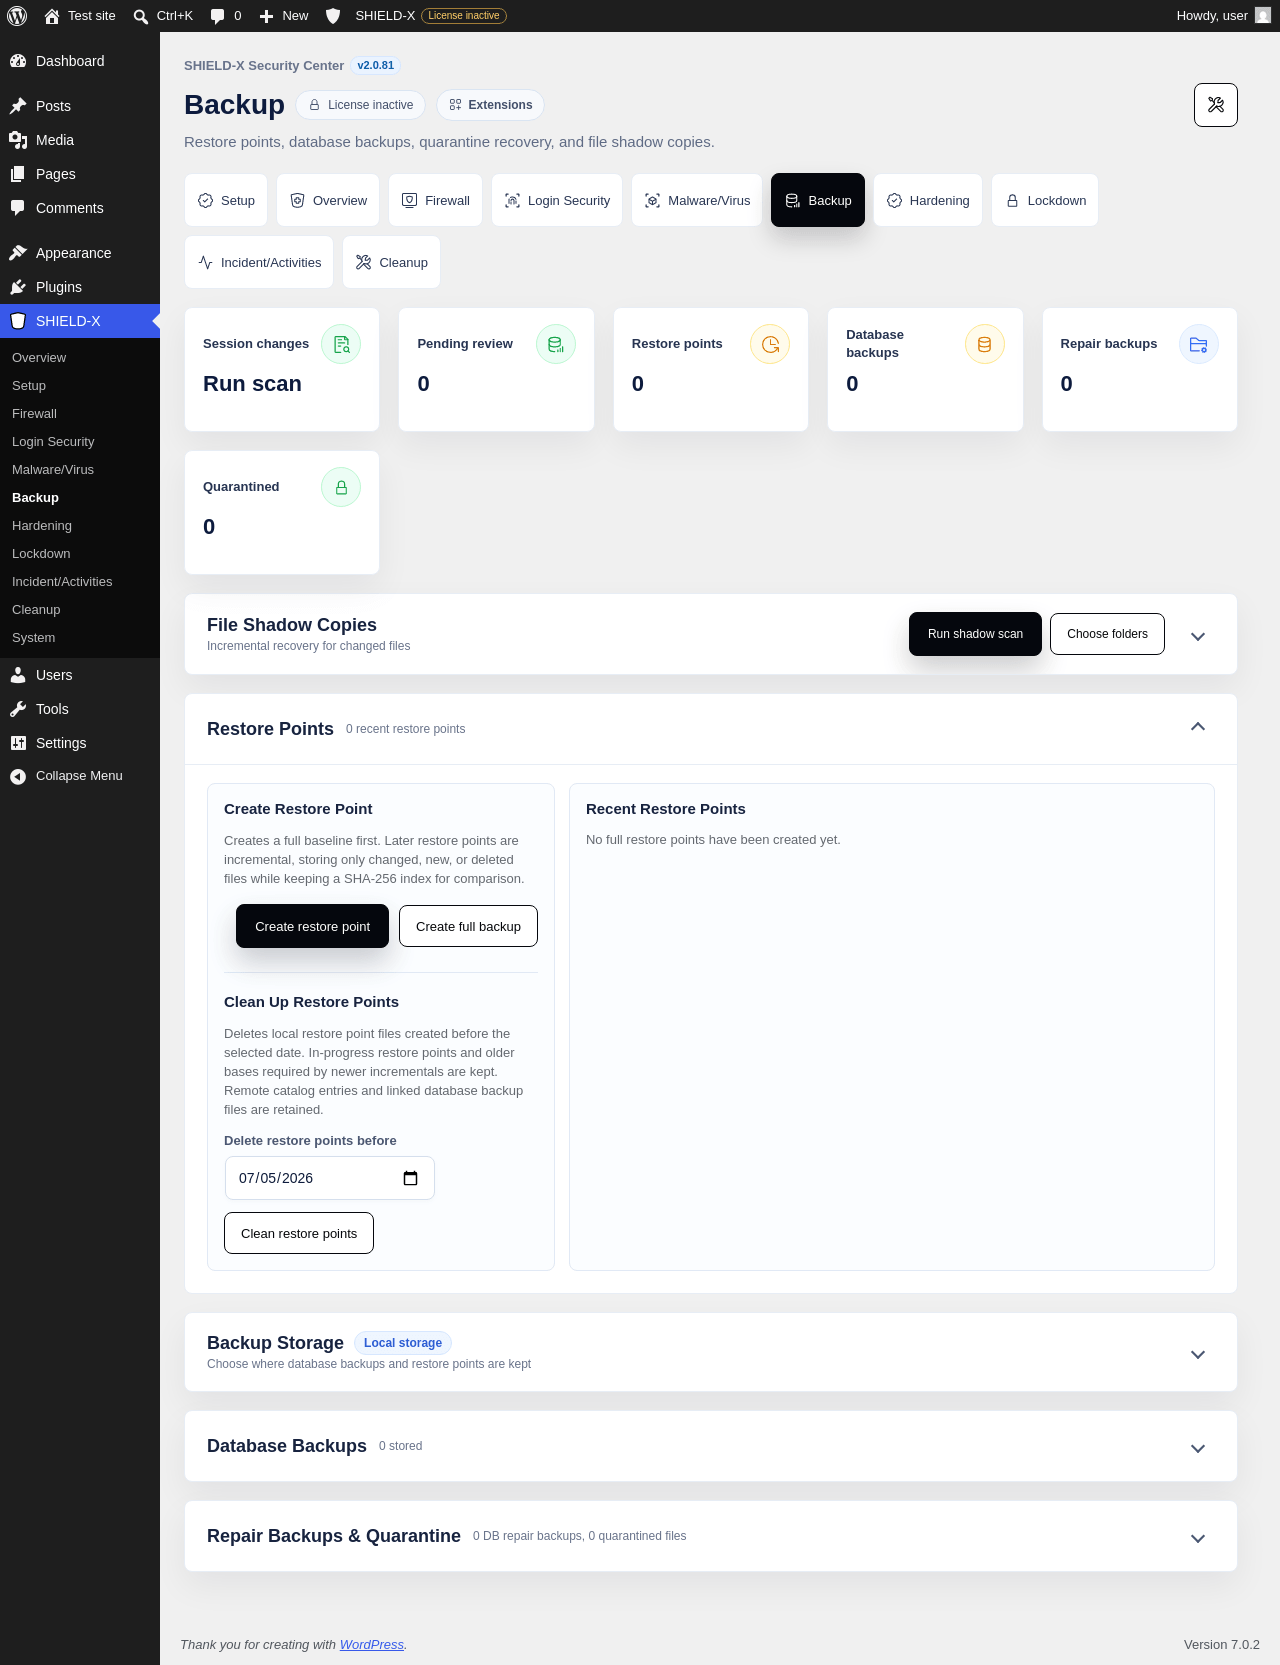Switch to the Malware/Virus tab

click(697, 200)
